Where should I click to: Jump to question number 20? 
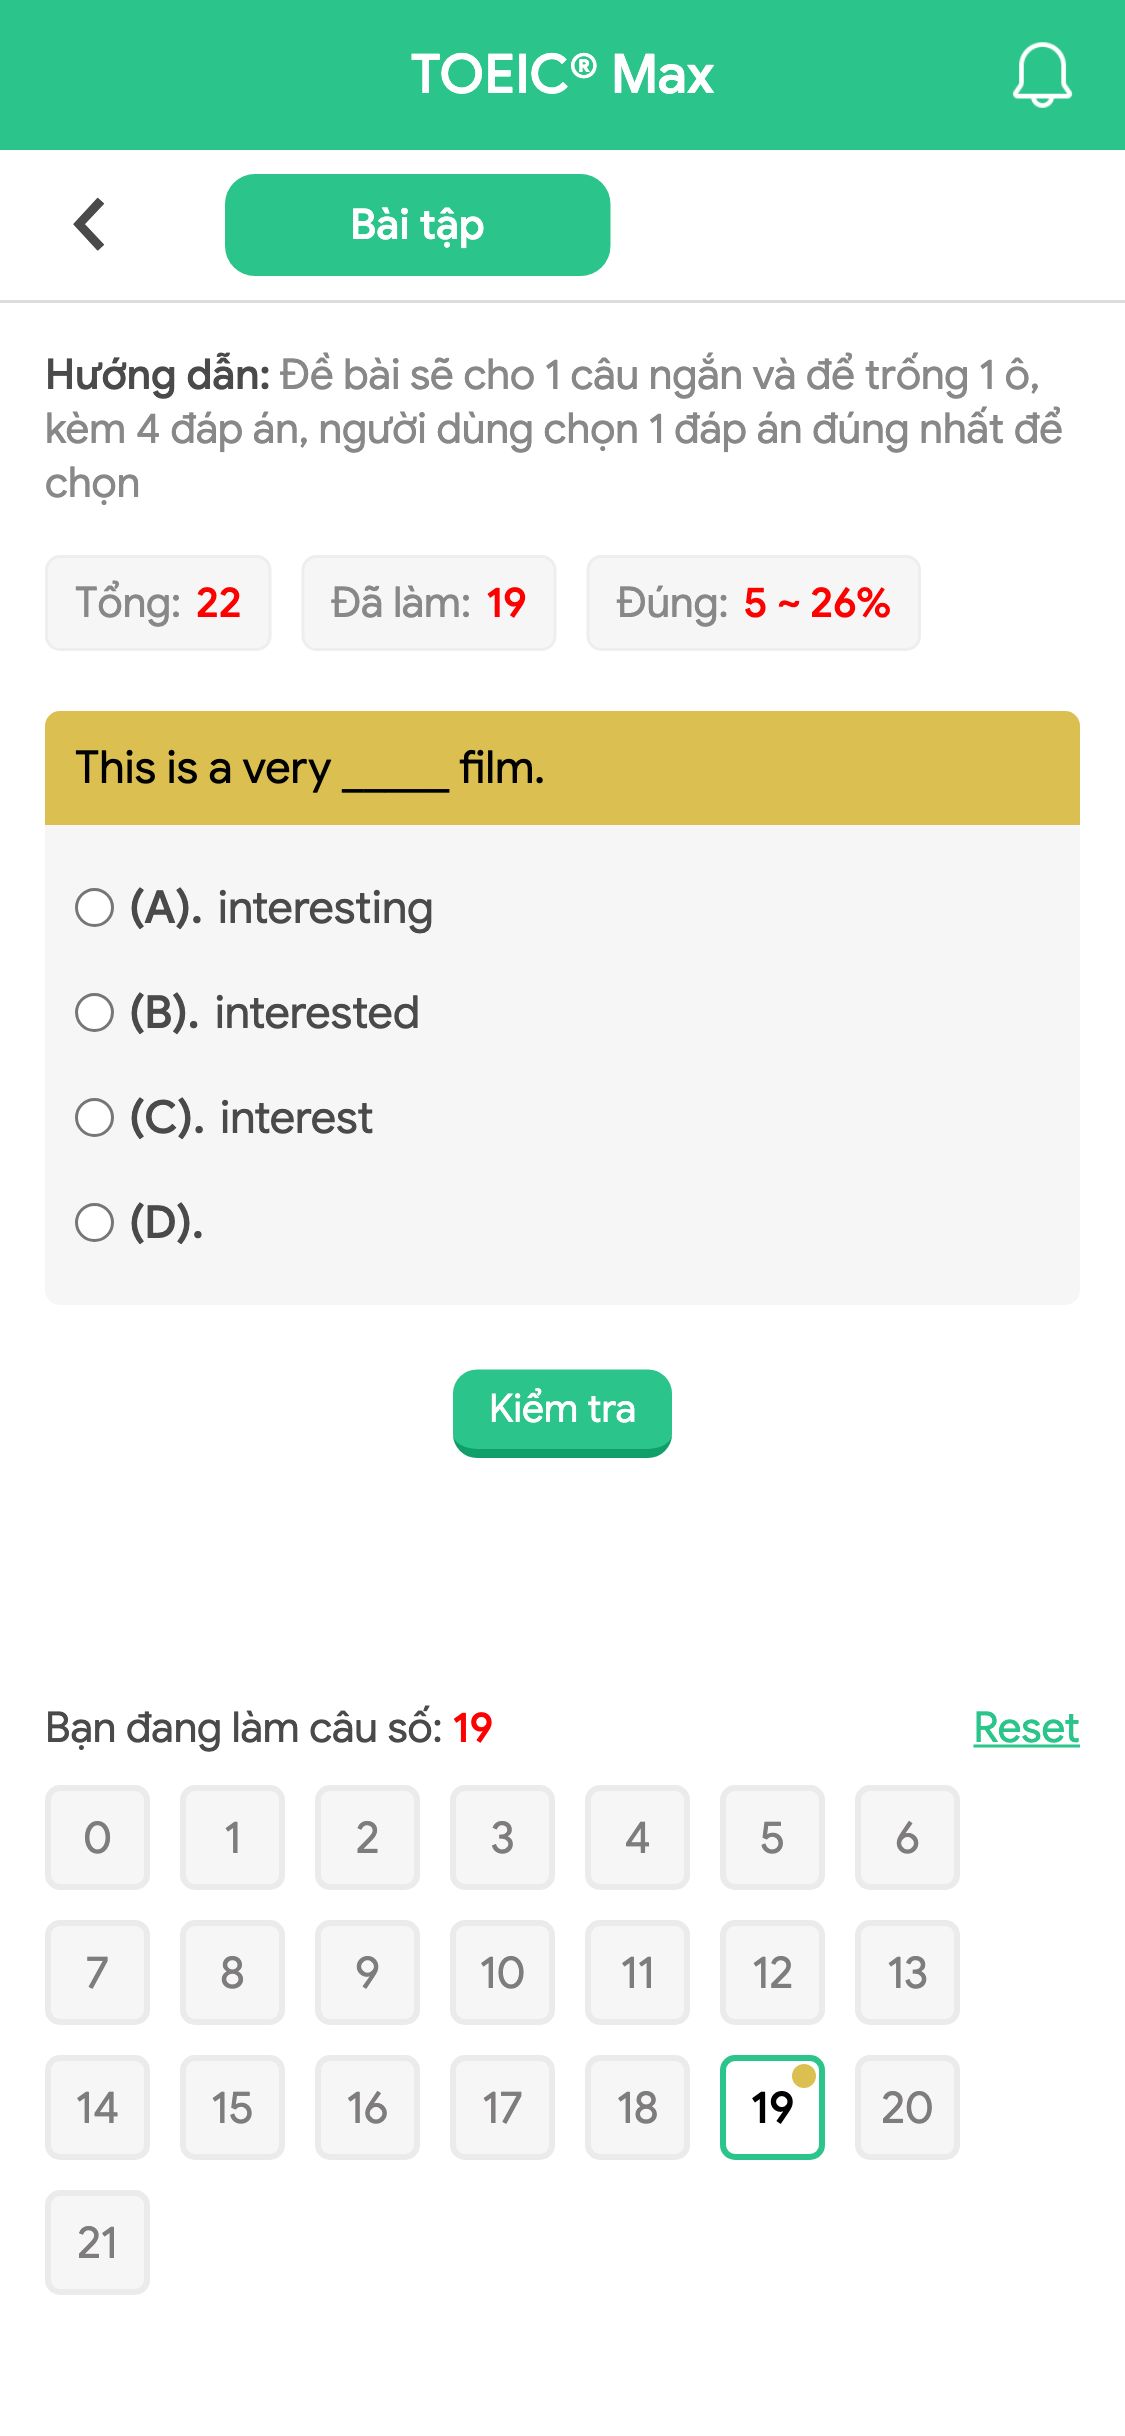[907, 2108]
